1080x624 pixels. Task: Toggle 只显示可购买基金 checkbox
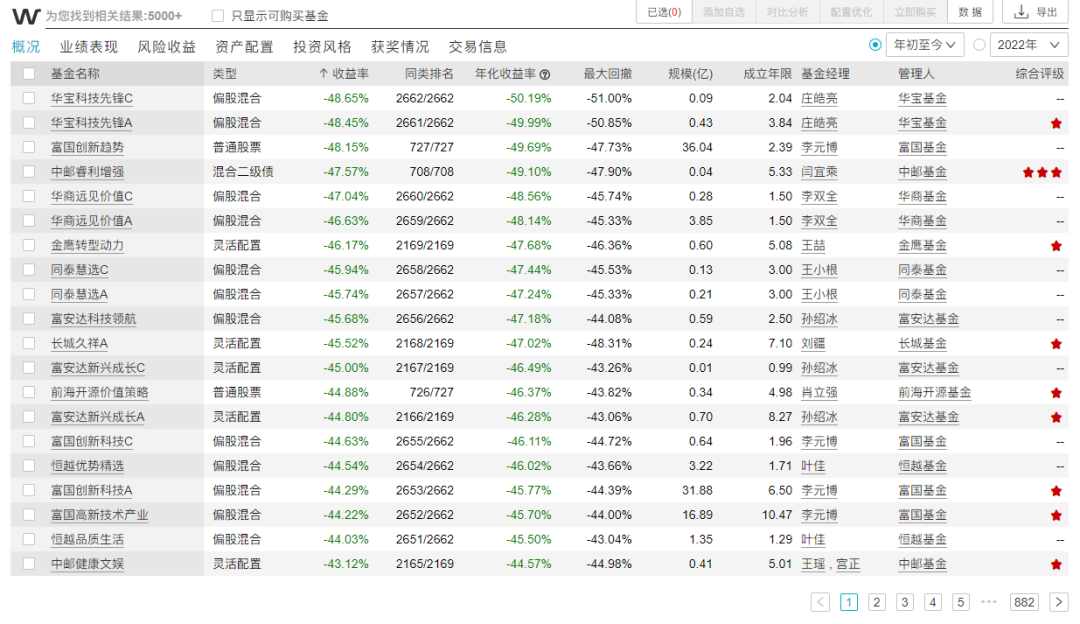click(x=218, y=16)
